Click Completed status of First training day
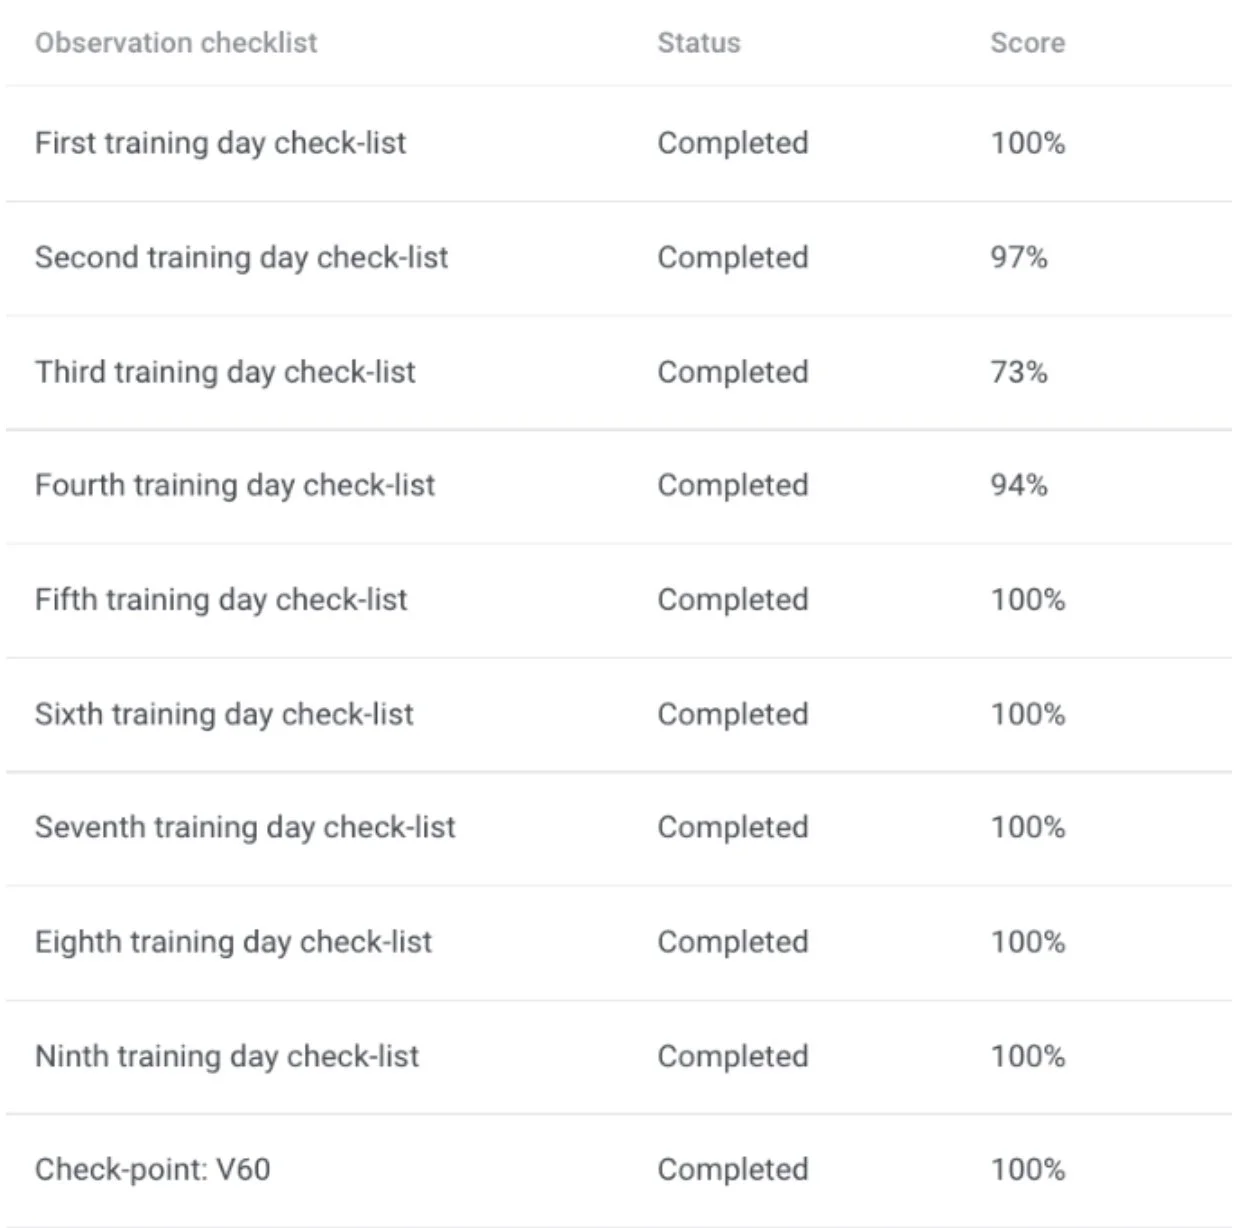 (733, 143)
